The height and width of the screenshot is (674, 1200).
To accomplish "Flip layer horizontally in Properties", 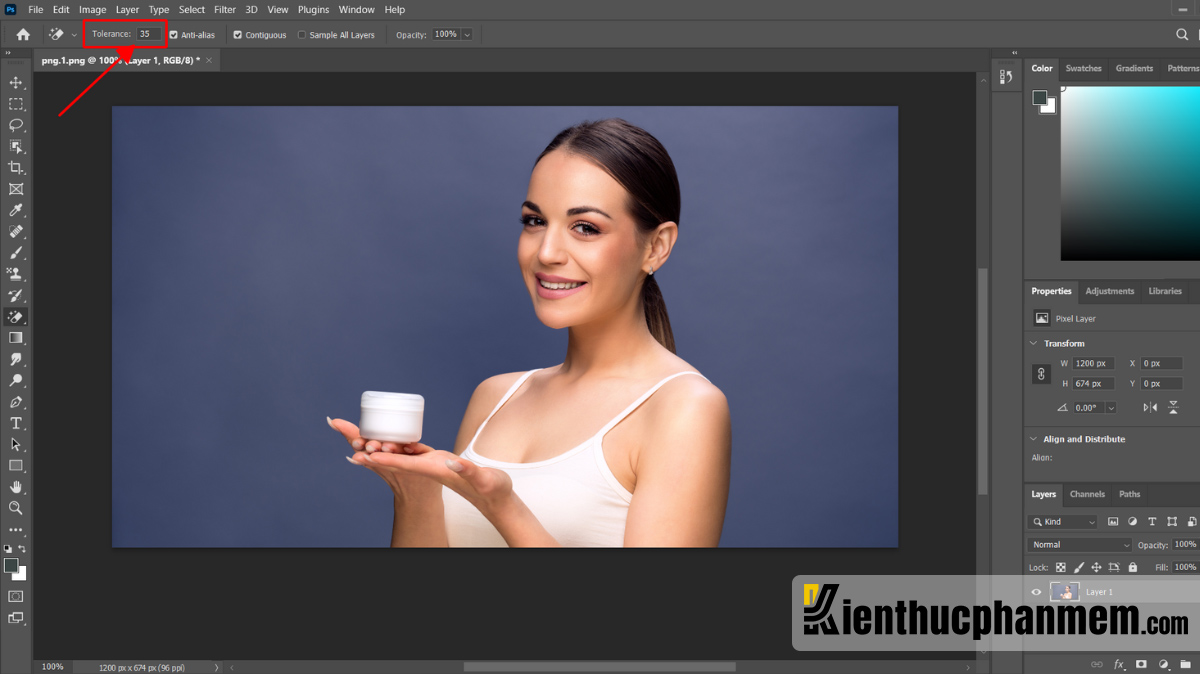I will (1150, 407).
